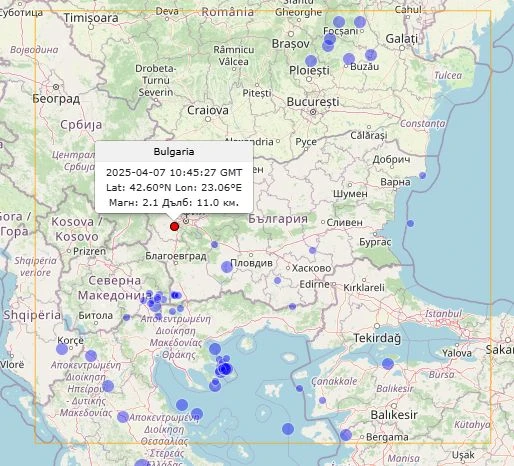Click the Бургас city label

click(x=375, y=242)
